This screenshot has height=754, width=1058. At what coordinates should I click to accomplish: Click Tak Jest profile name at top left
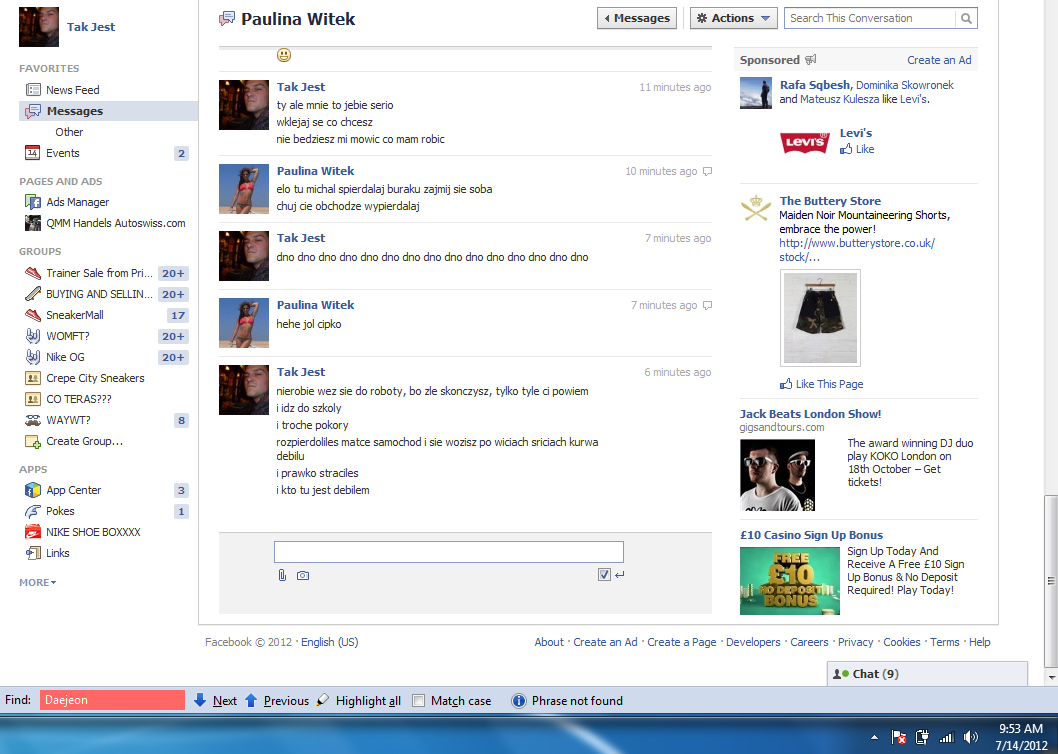pyautogui.click(x=91, y=27)
